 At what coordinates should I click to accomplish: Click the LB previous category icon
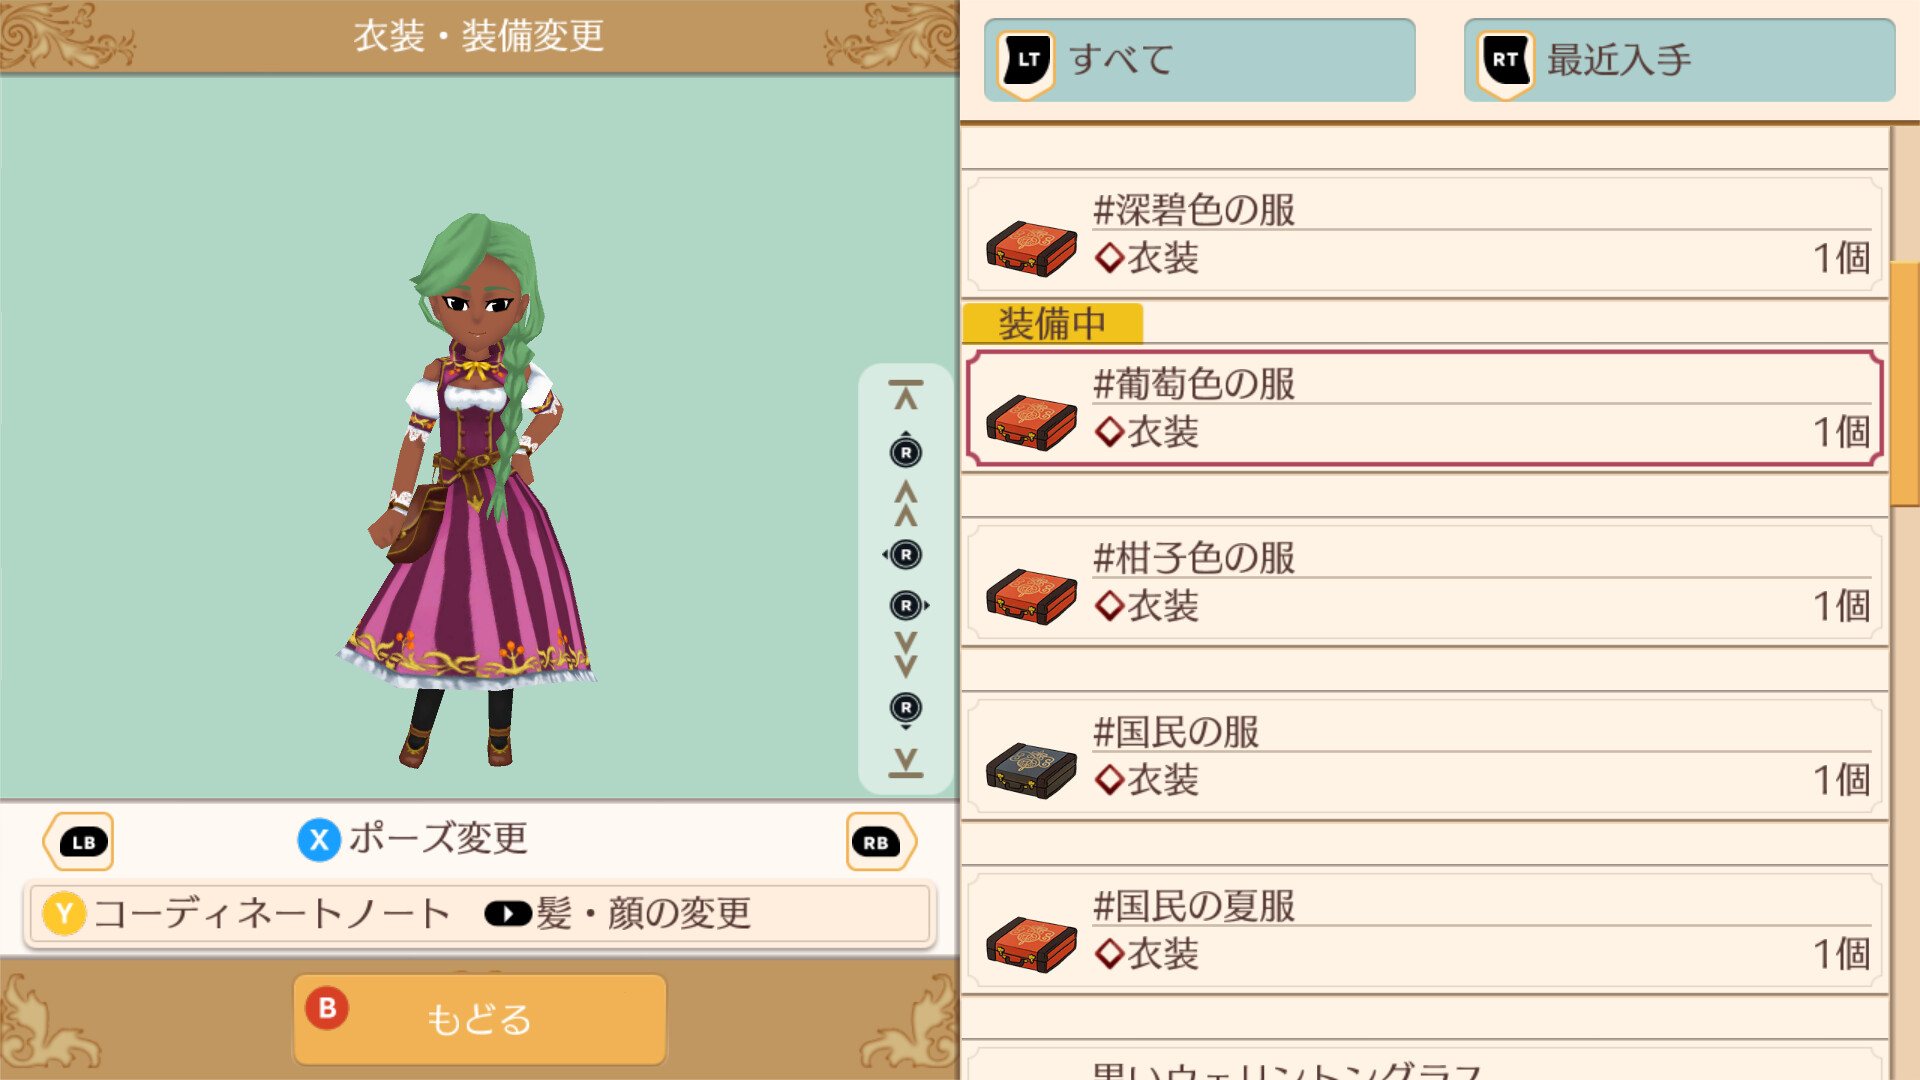pos(79,842)
